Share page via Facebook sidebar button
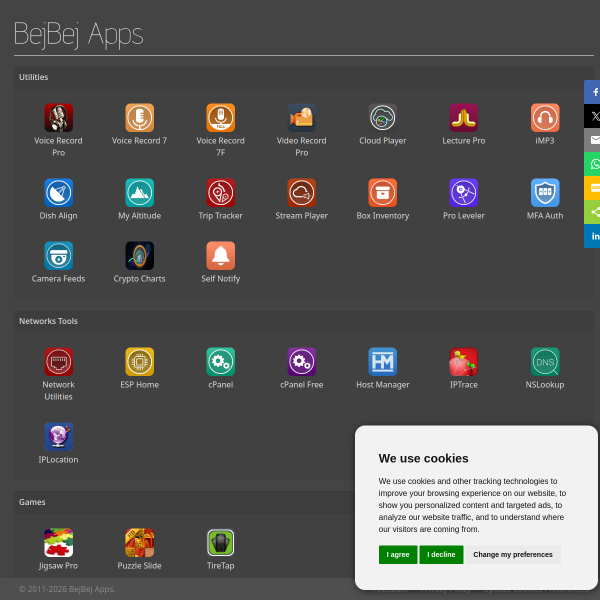600x600 pixels. 592,92
